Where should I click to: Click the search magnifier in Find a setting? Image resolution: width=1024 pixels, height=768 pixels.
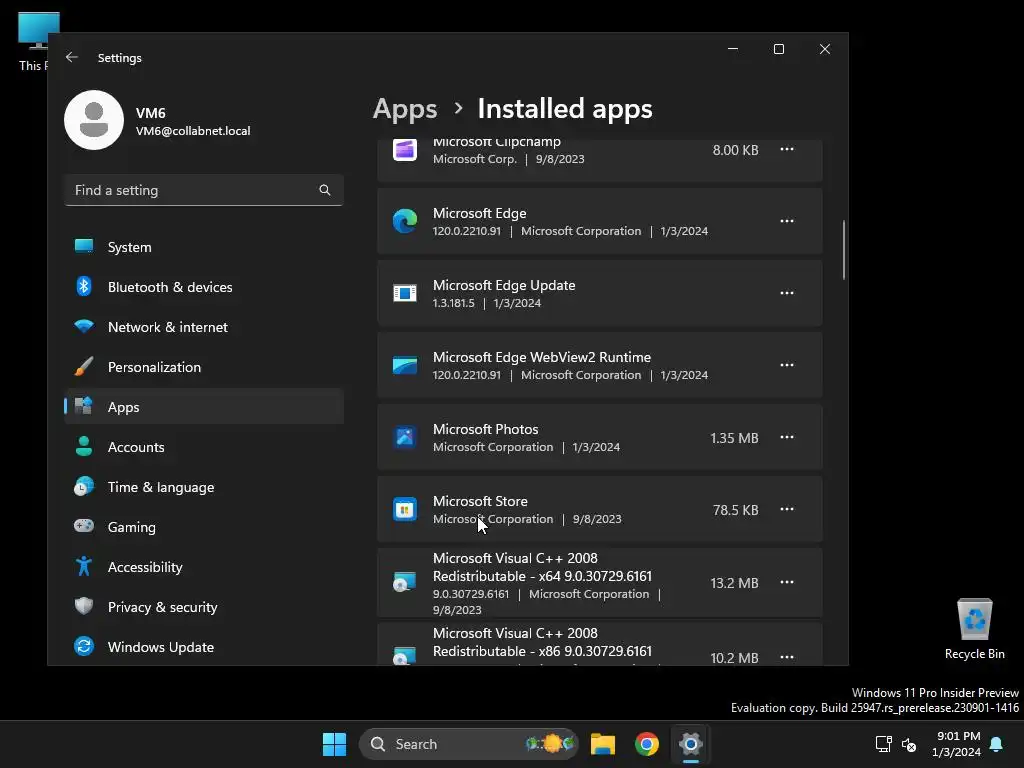[325, 190]
